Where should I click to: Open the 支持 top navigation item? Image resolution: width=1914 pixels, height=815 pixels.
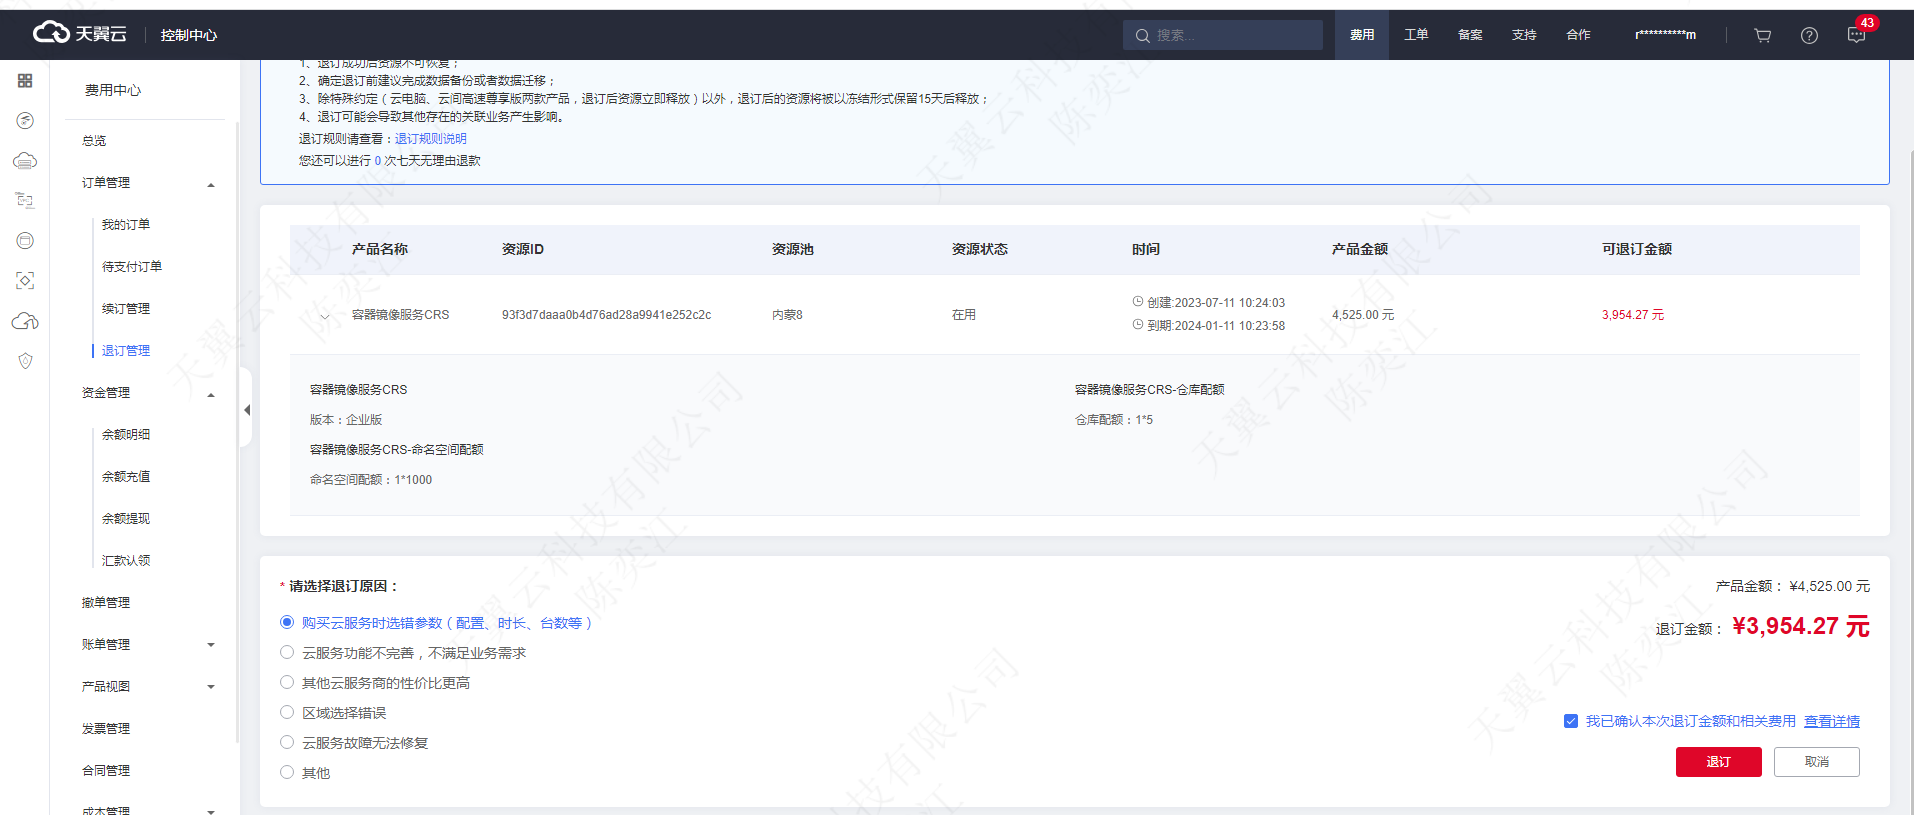(x=1524, y=35)
